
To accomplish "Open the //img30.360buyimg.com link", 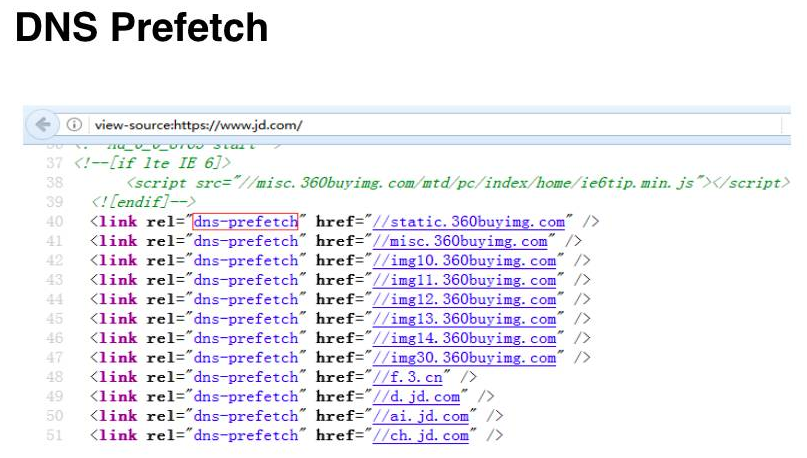I will coord(464,358).
